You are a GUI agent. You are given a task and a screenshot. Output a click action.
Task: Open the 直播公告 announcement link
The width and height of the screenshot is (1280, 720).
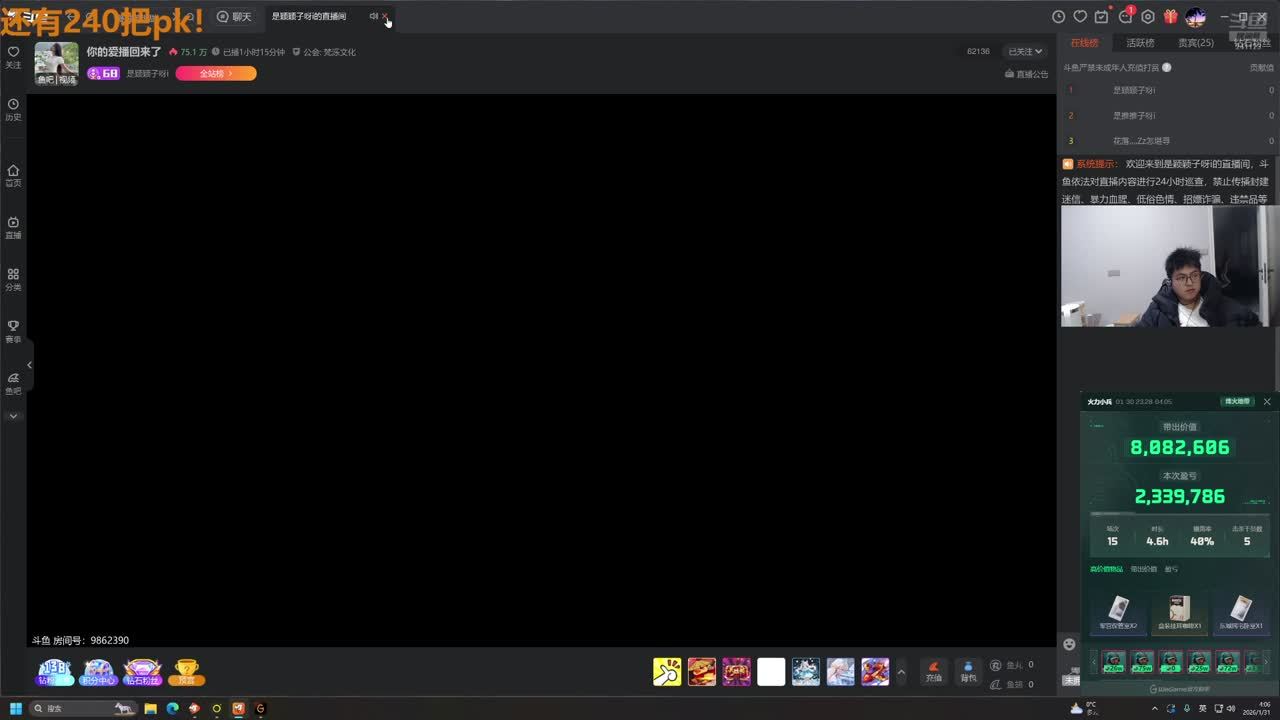pyautogui.click(x=1027, y=74)
